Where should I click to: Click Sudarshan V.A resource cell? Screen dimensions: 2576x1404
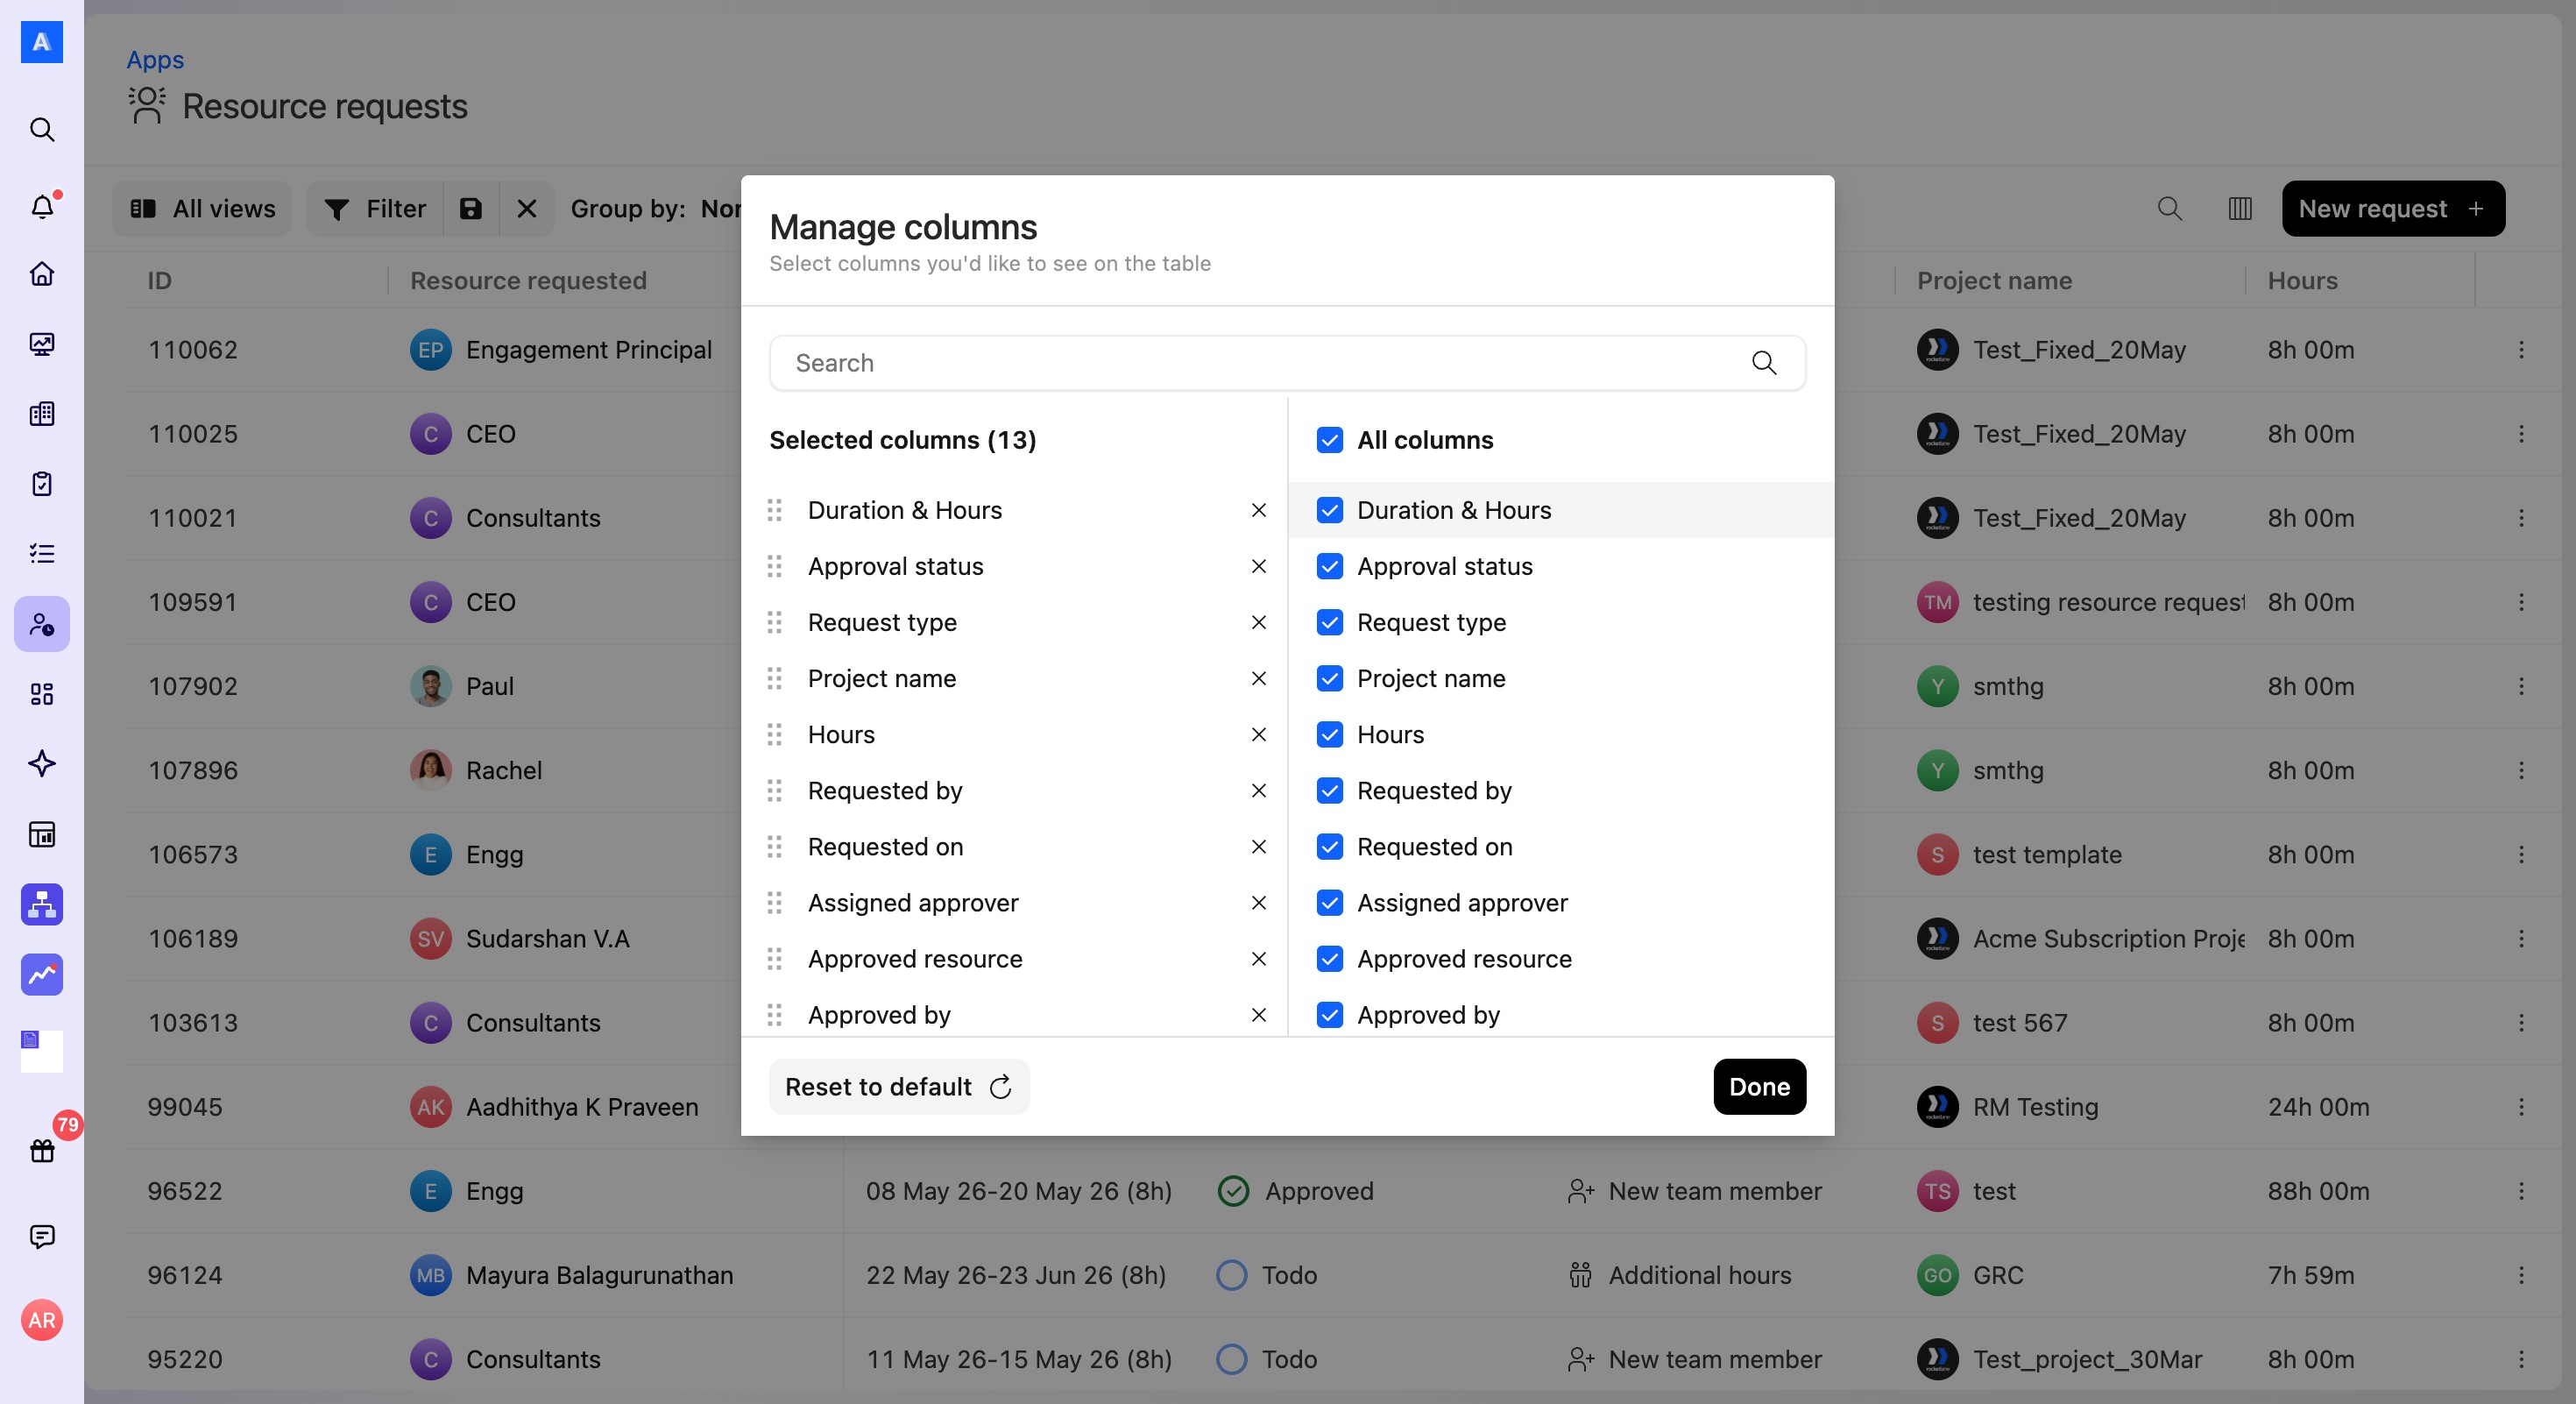(520, 938)
